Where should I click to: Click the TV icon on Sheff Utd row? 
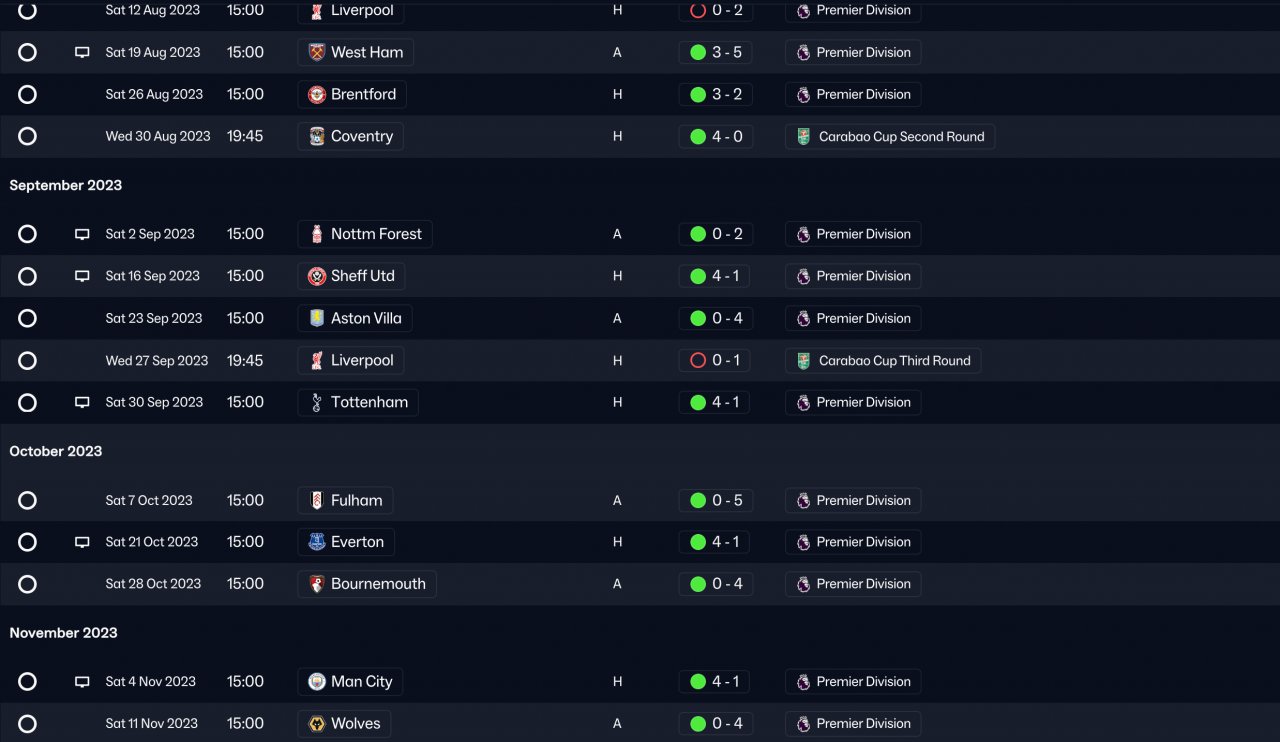pos(82,276)
